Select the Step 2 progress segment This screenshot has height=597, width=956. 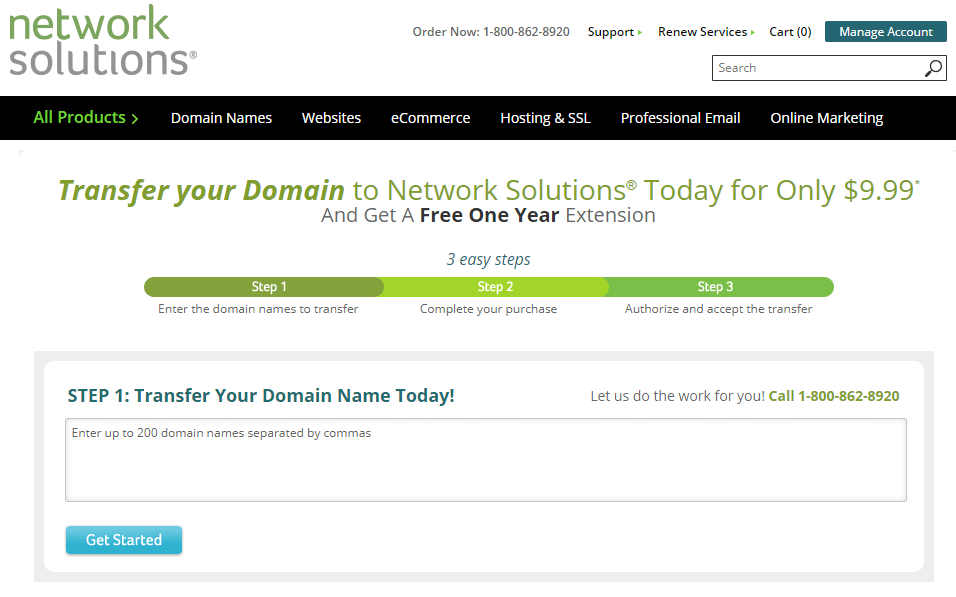495,287
